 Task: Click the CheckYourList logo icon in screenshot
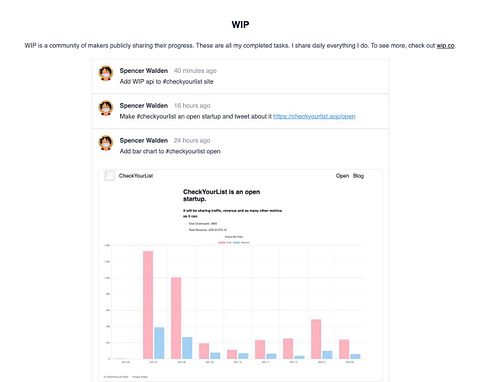[x=109, y=176]
